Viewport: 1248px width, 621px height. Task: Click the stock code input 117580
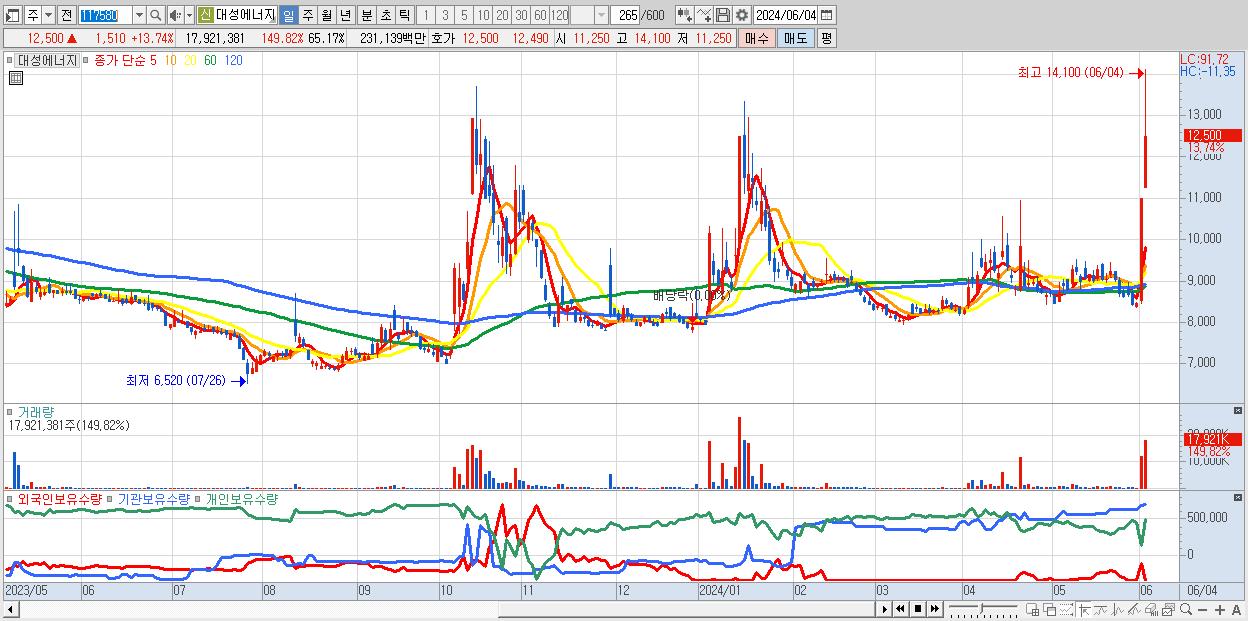105,16
